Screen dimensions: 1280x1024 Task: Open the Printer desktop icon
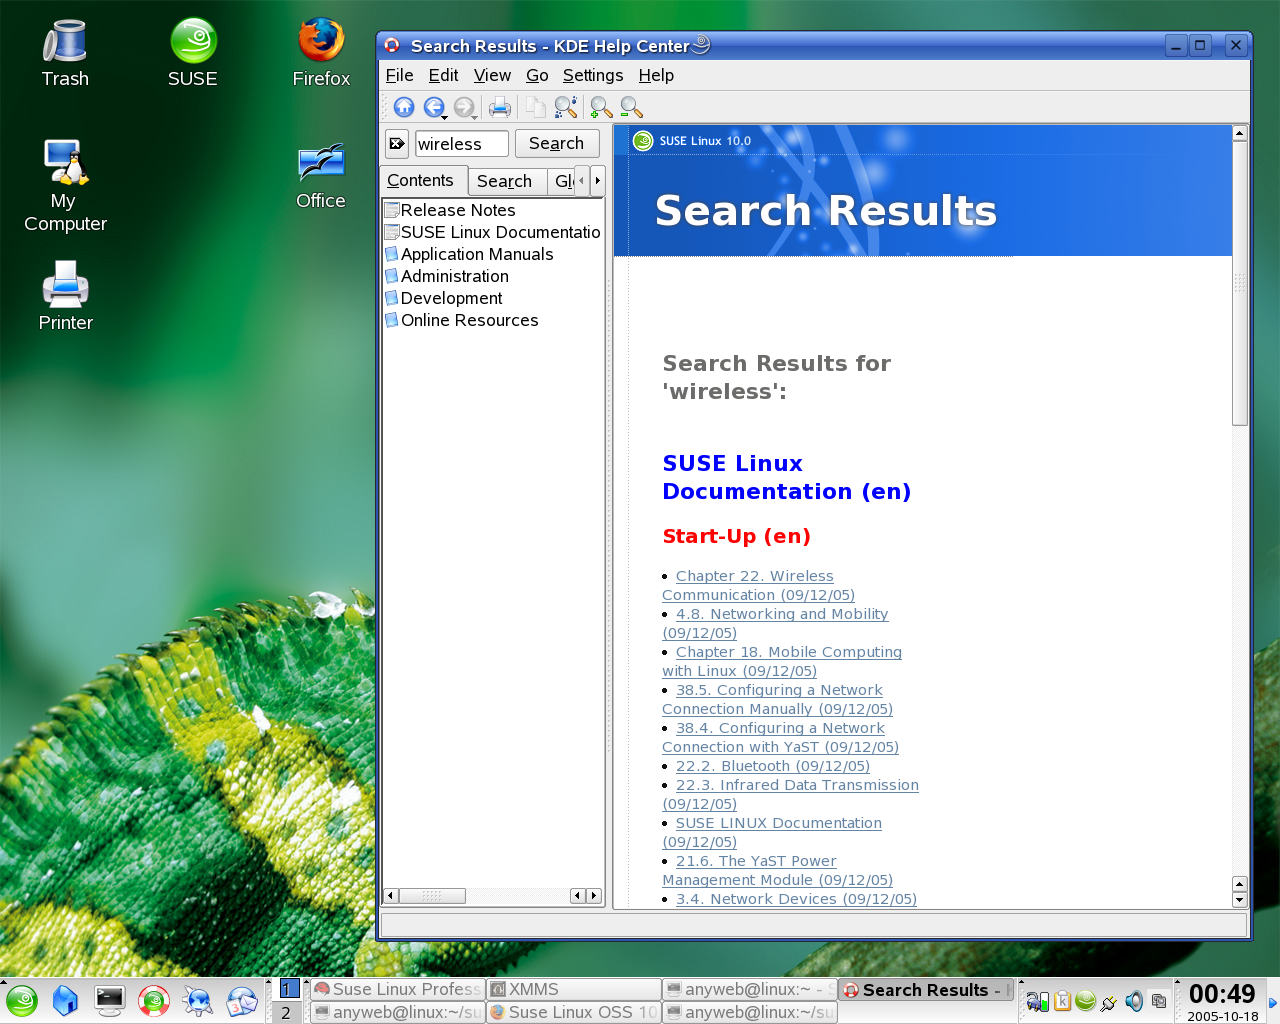65,296
